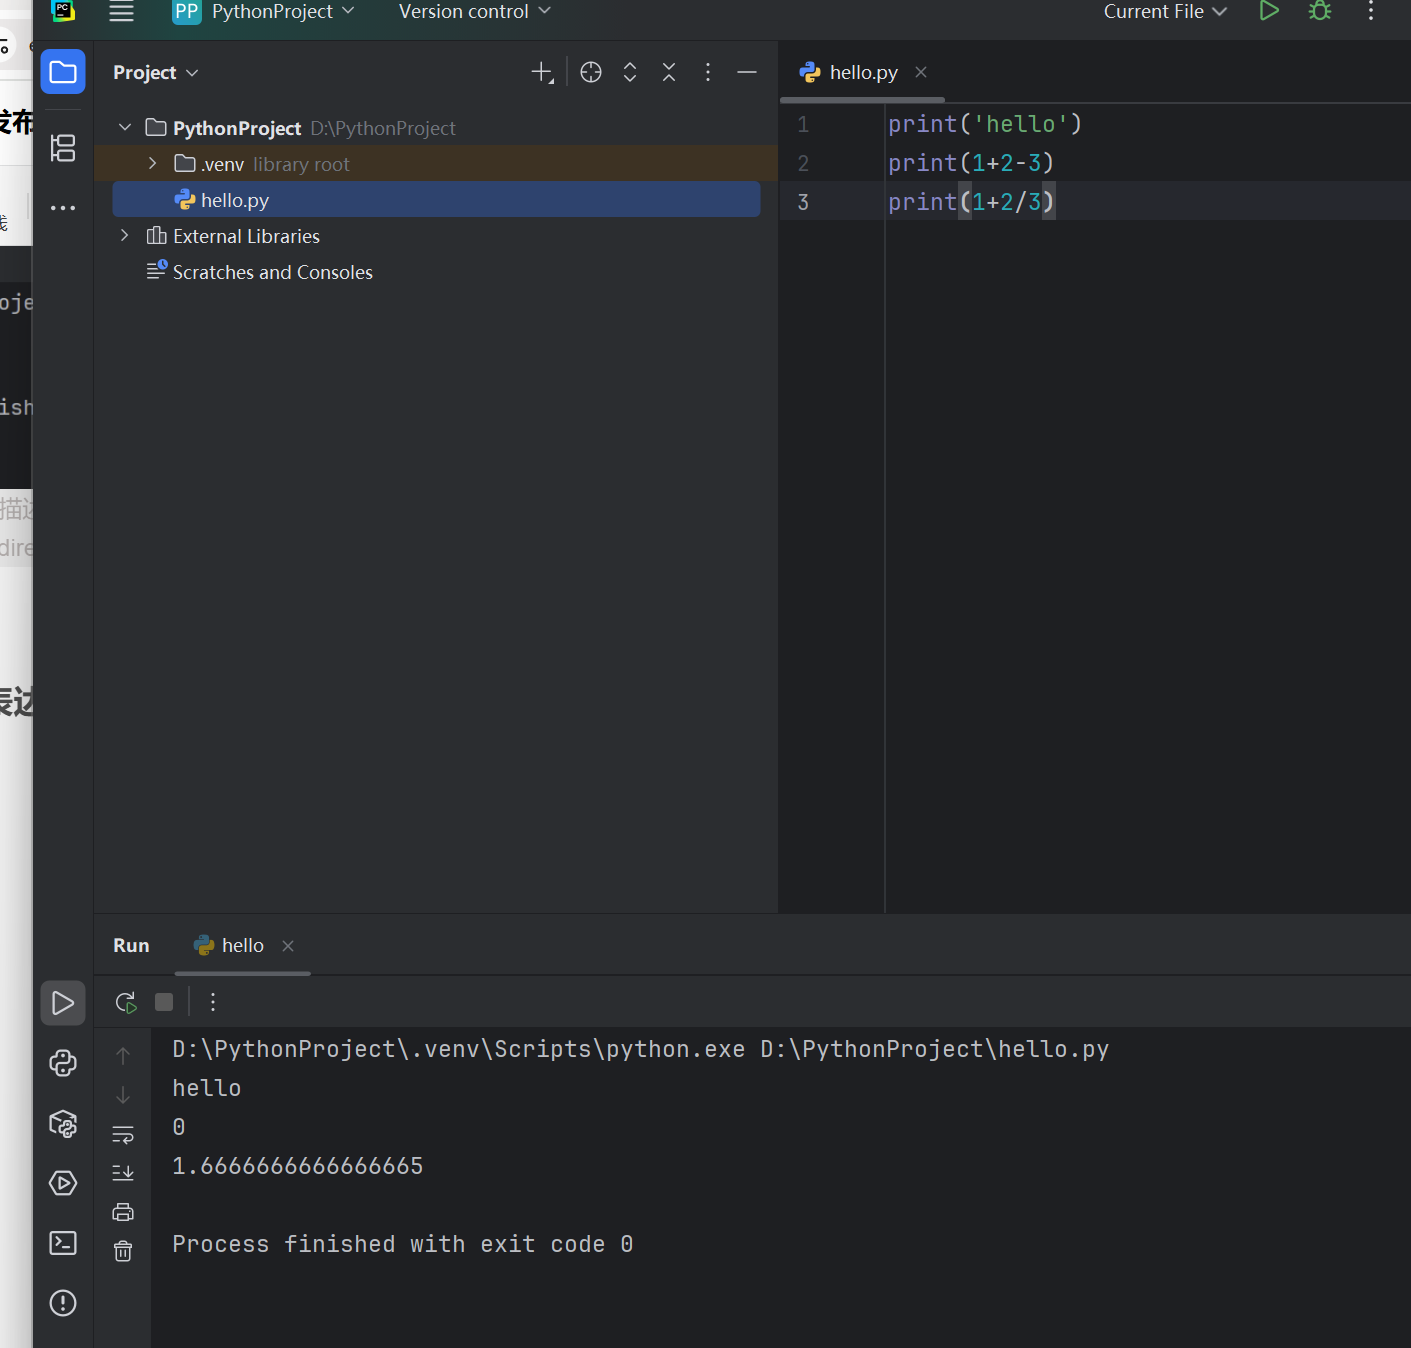Show more tool windows ellipsis
The width and height of the screenshot is (1411, 1348).
pyautogui.click(x=63, y=208)
